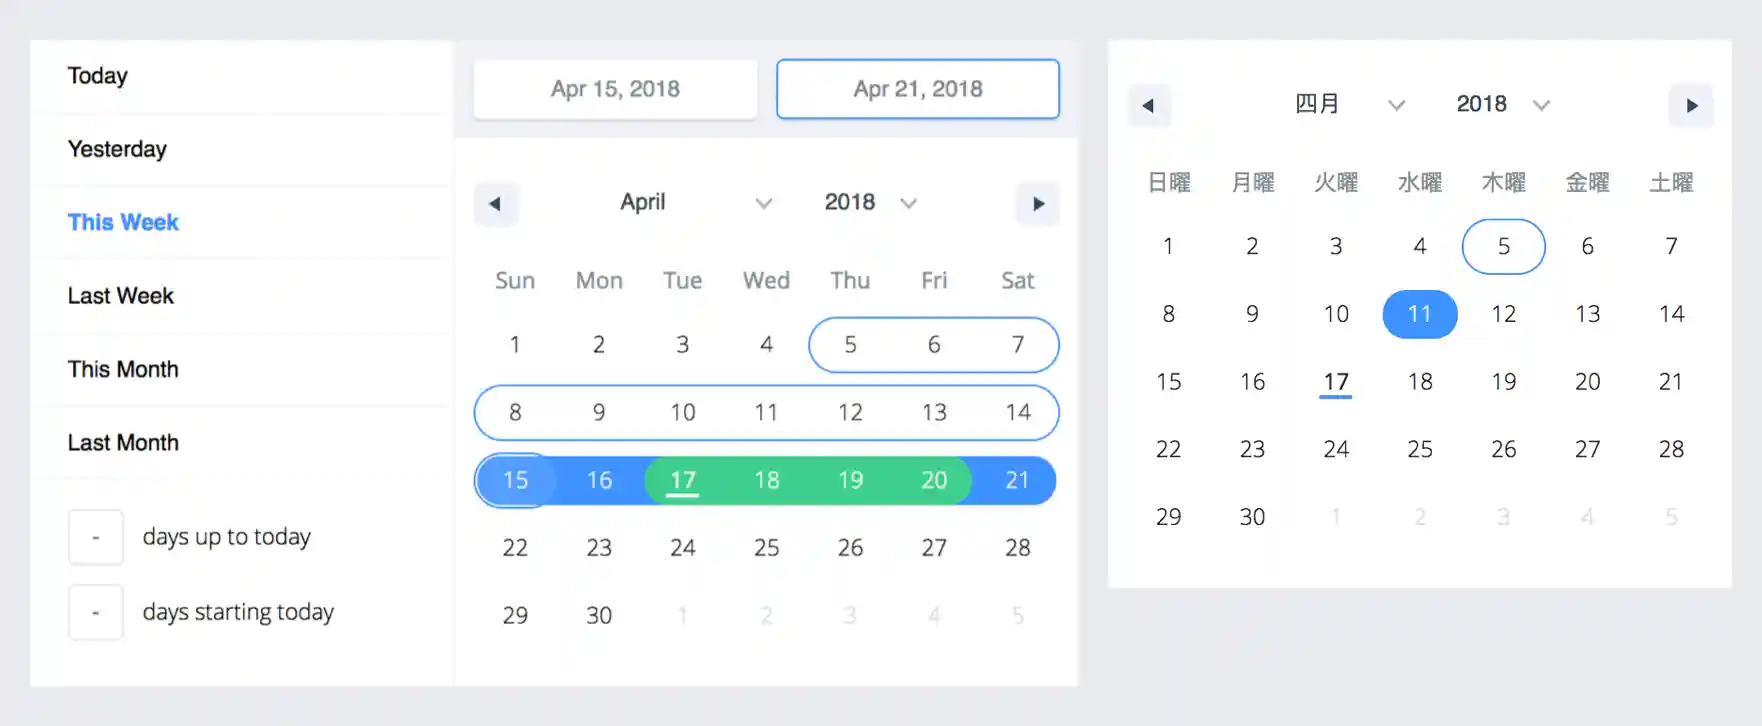The image size is (1762, 726).
Task: Select the This Week preset
Action: [x=123, y=222]
